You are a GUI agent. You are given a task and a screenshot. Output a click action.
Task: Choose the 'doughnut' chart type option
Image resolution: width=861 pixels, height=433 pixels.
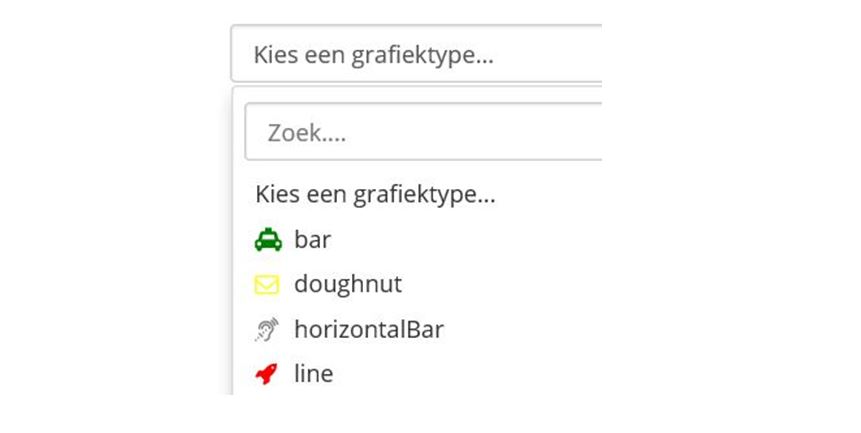(347, 285)
